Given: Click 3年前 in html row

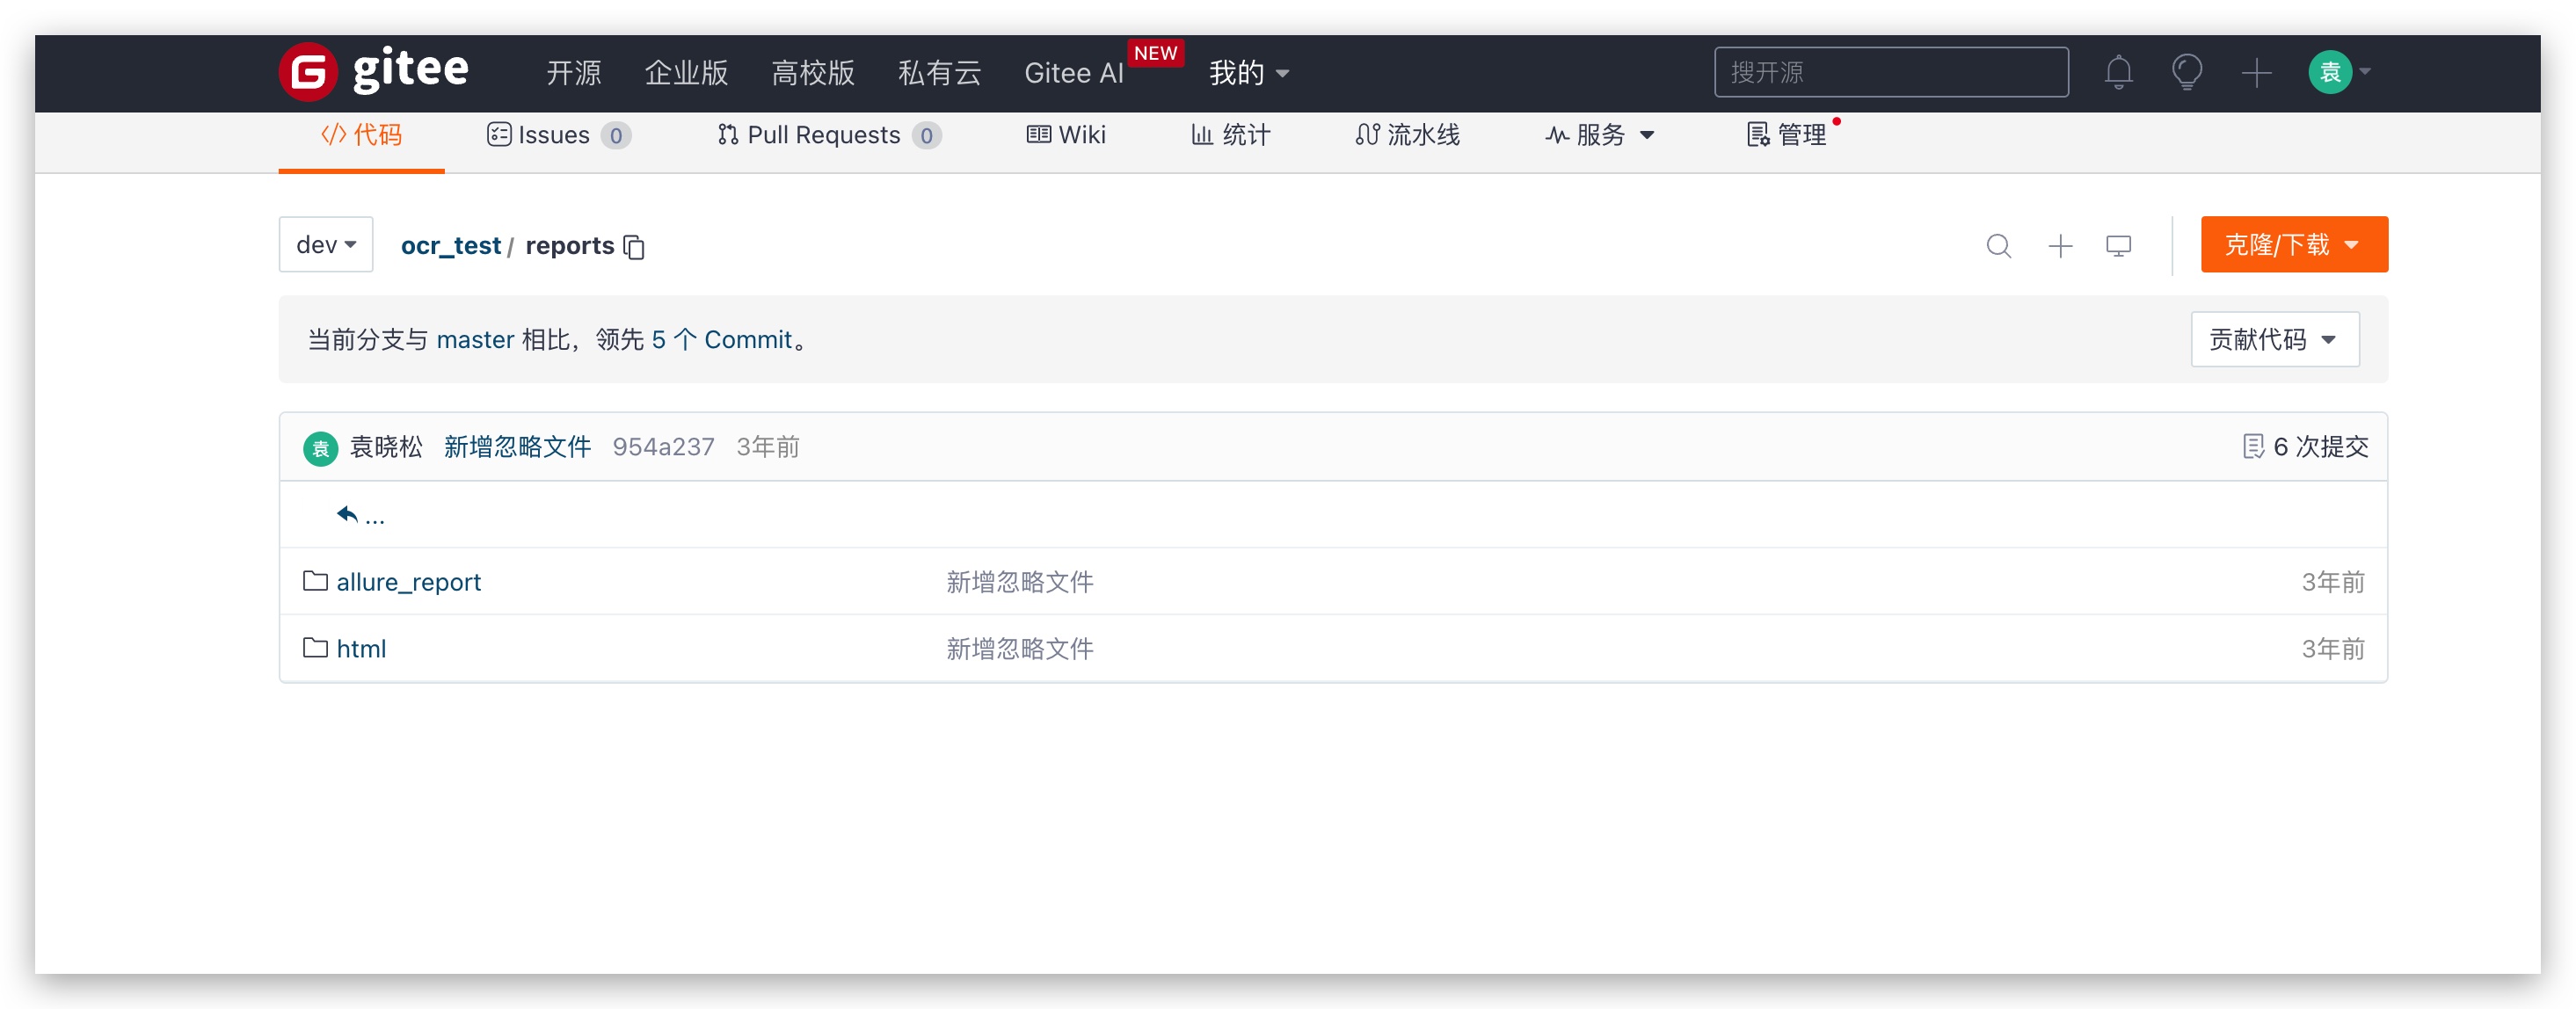Looking at the screenshot, I should (x=2332, y=649).
